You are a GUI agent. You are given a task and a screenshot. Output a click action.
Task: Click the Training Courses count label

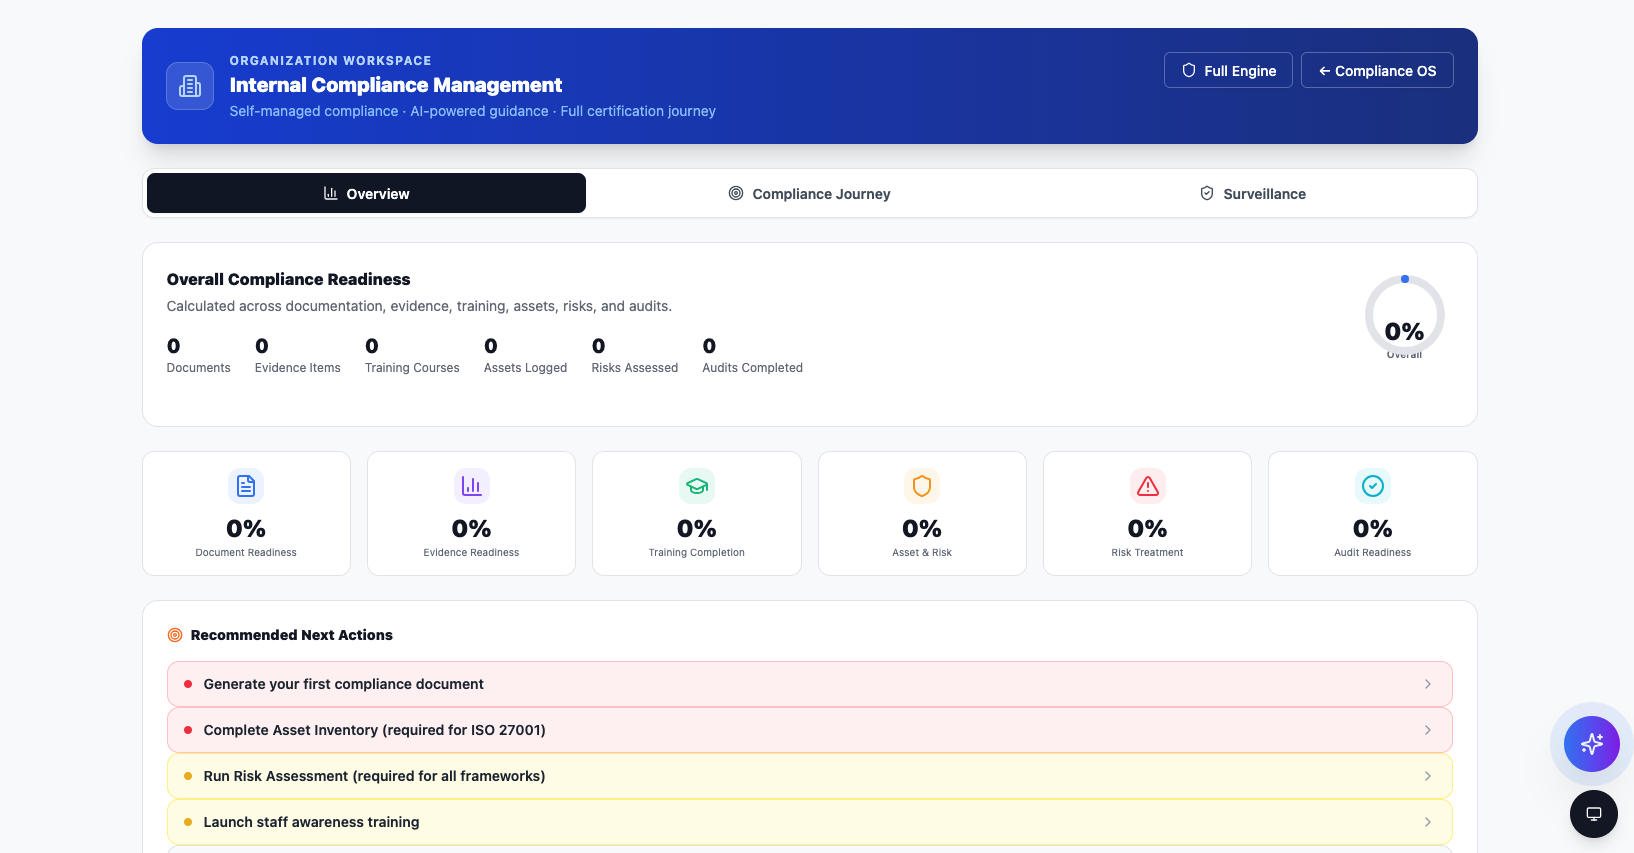(412, 368)
